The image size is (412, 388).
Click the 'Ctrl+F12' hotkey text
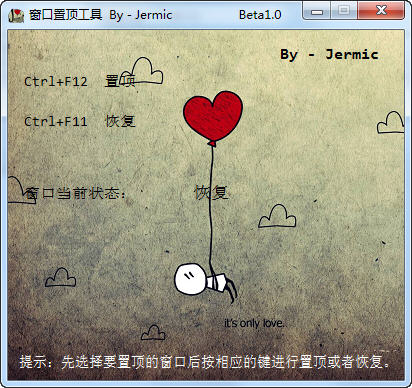(x=56, y=82)
